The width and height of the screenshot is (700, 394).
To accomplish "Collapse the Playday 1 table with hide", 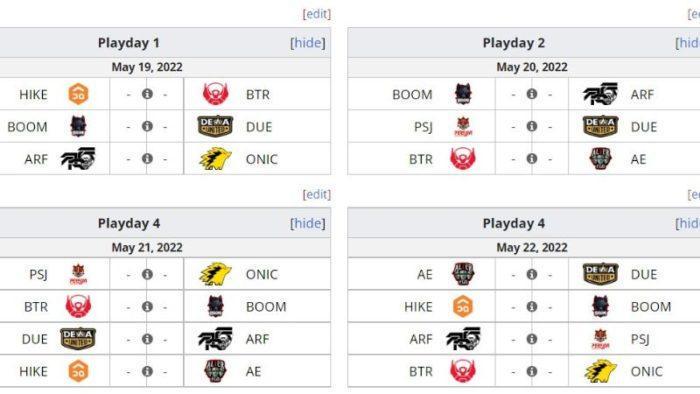I will pyautogui.click(x=308, y=43).
